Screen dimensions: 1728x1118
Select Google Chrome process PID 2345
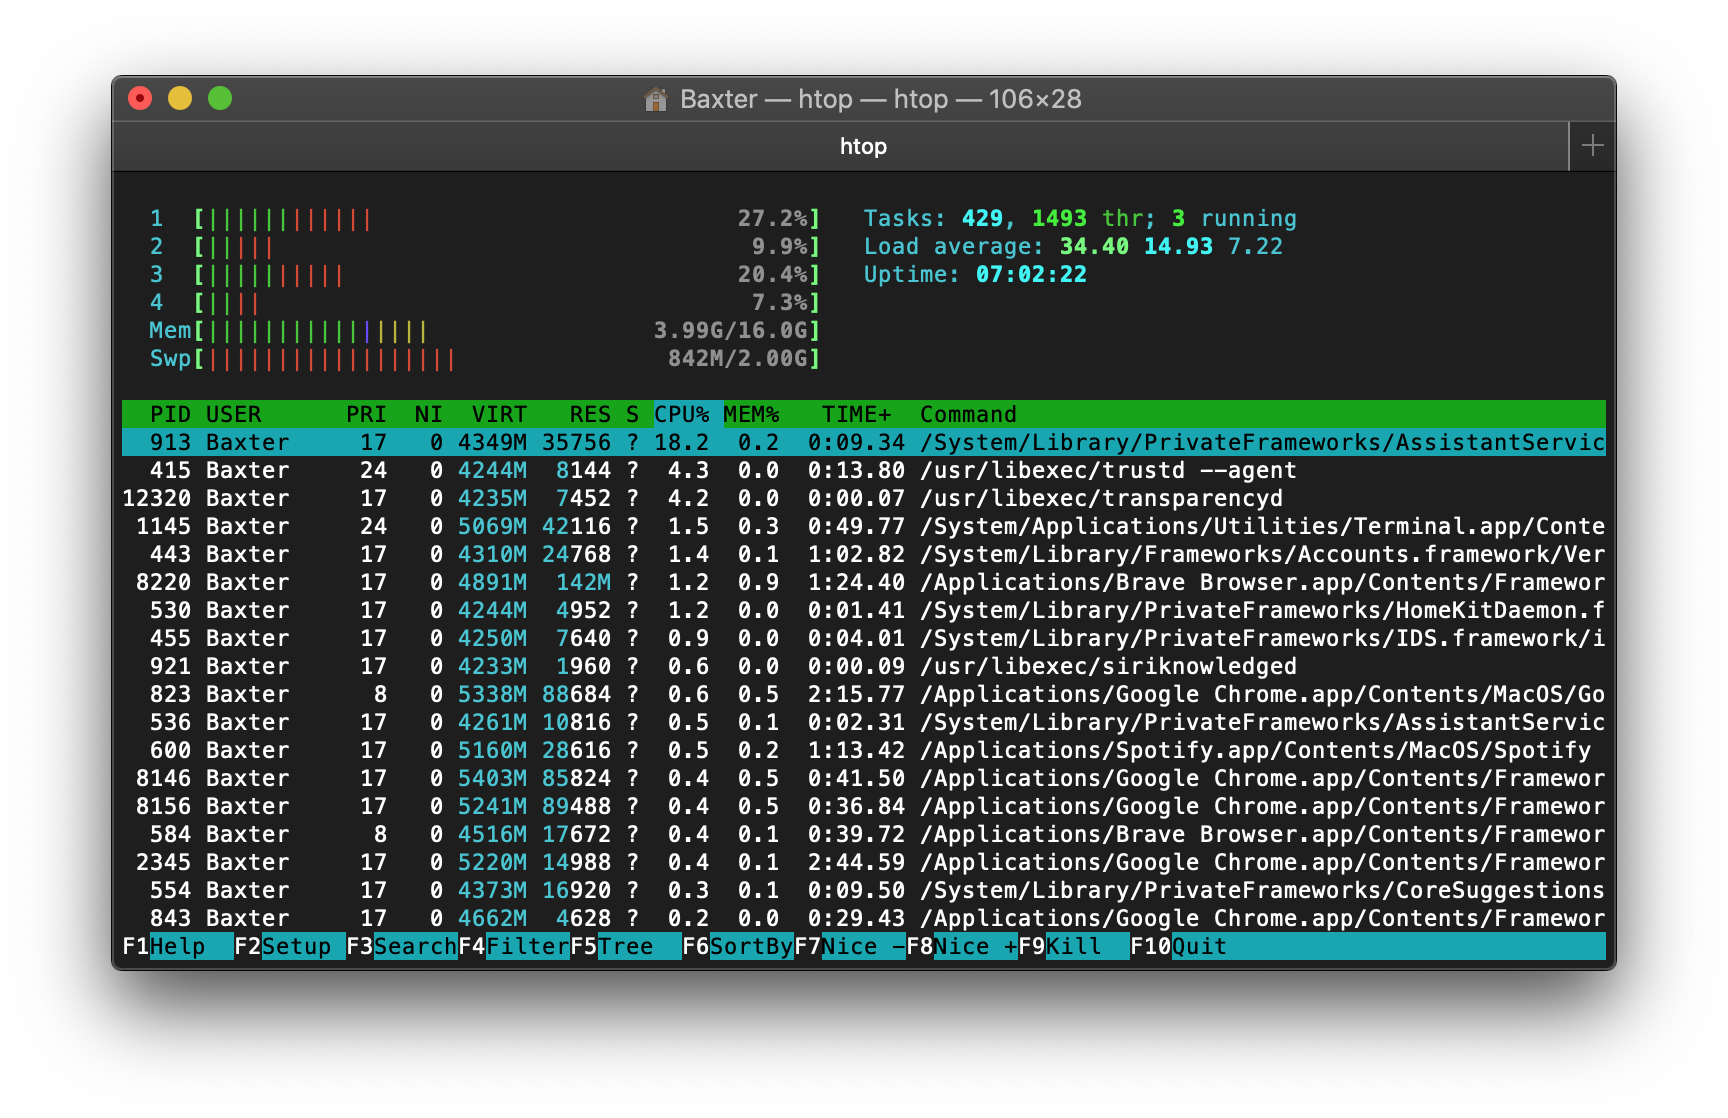[x=864, y=862]
